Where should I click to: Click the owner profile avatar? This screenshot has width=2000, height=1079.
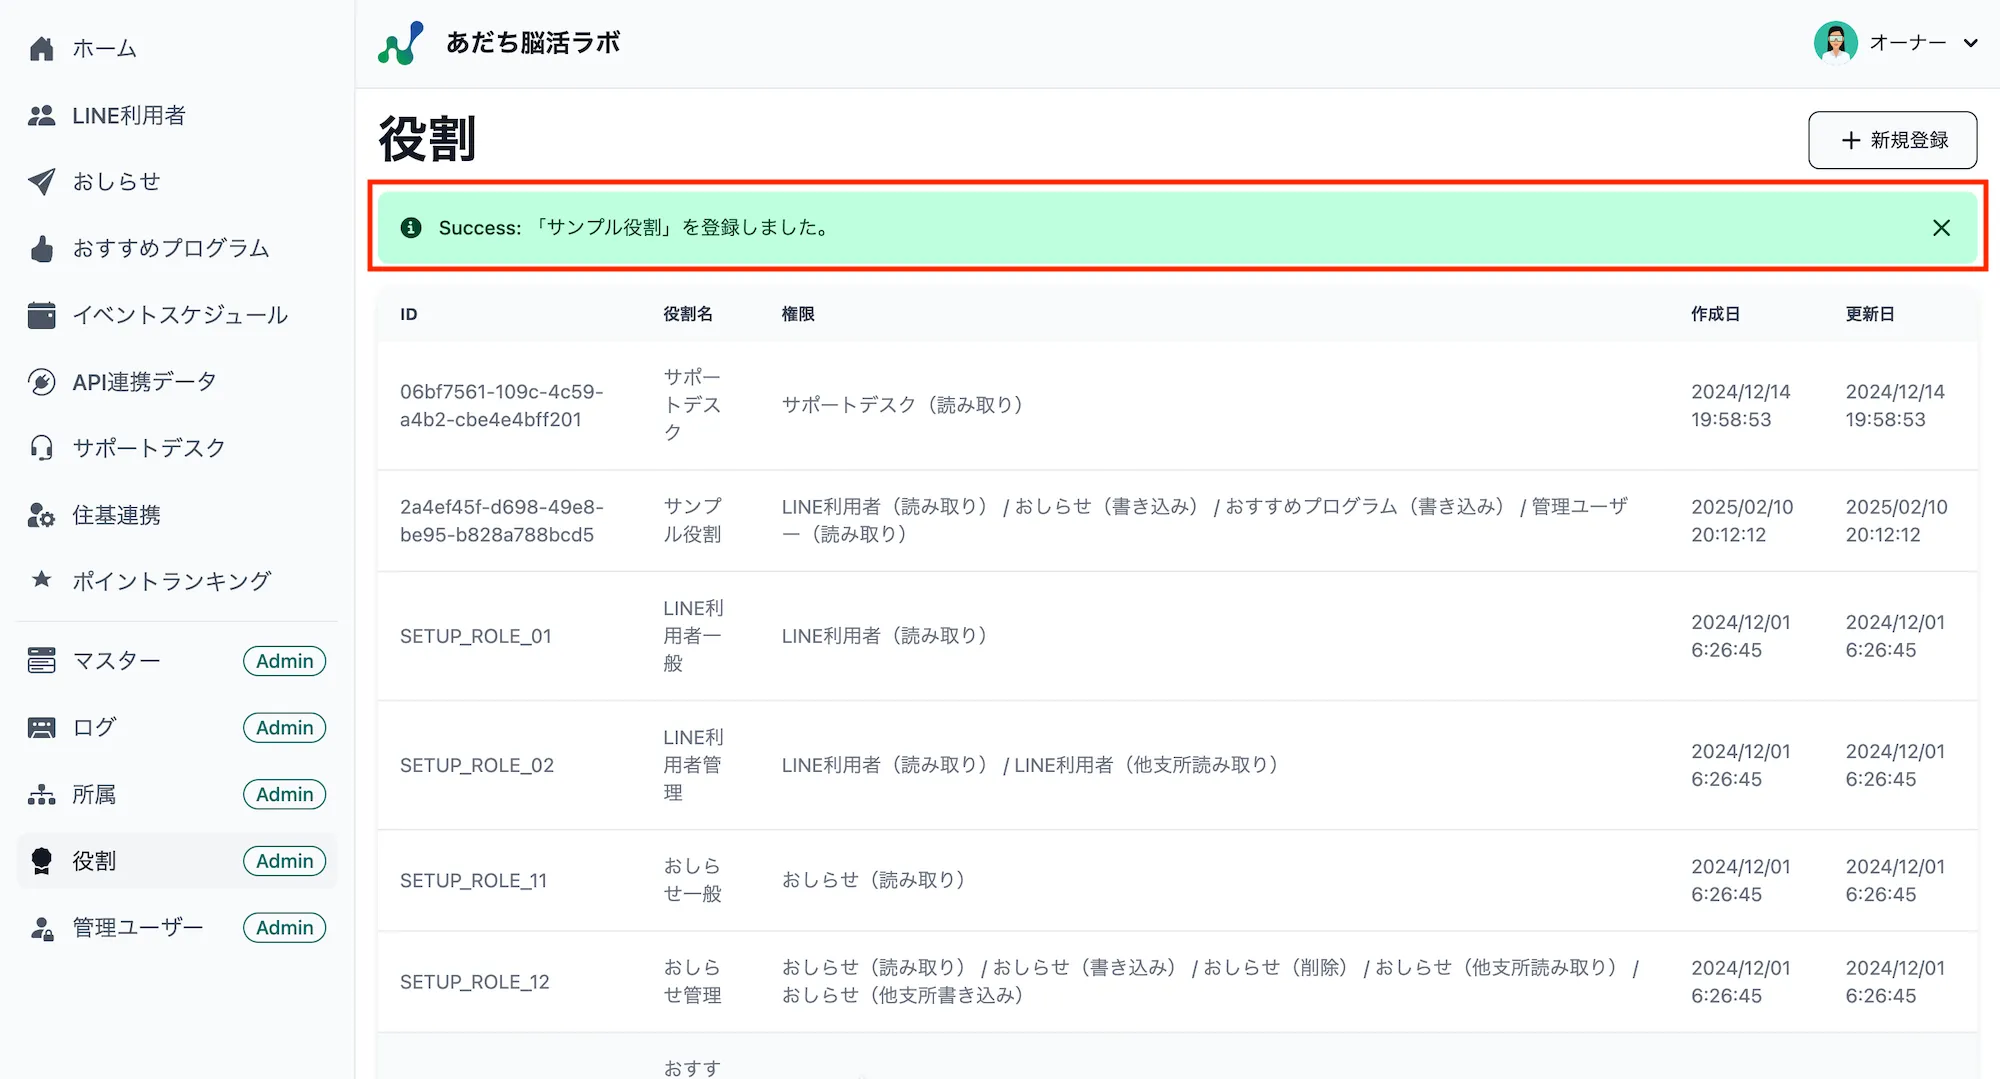coord(1836,43)
